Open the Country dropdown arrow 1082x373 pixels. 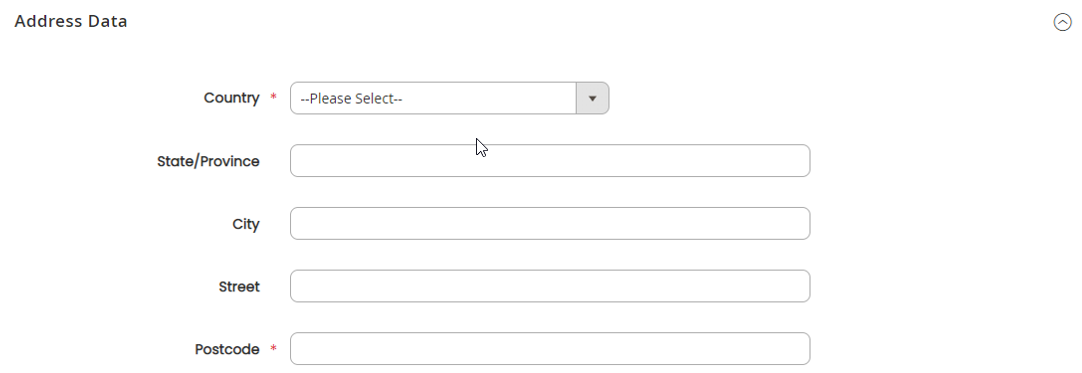pyautogui.click(x=592, y=99)
